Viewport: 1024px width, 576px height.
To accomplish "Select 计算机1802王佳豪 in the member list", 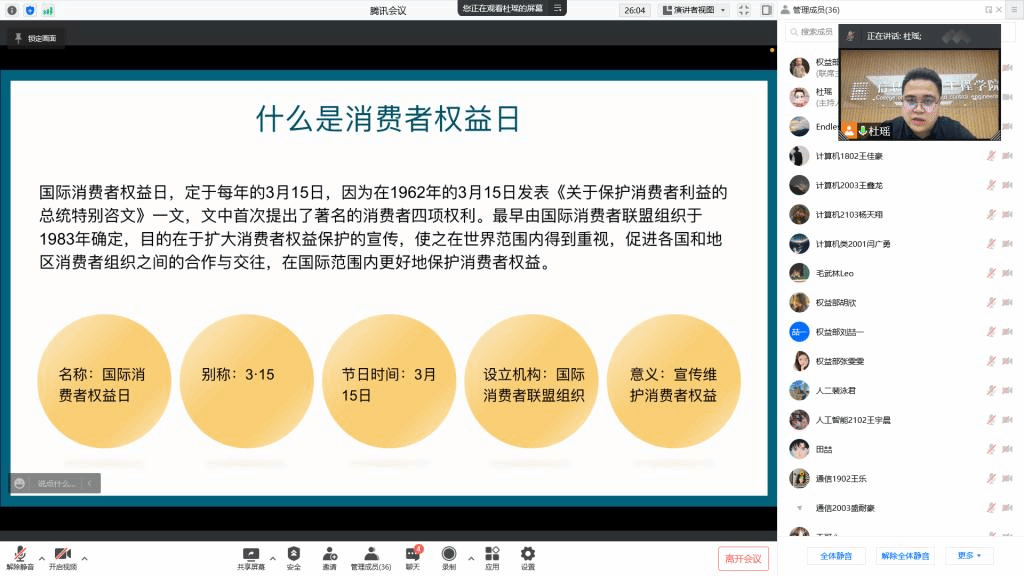I will (849, 156).
